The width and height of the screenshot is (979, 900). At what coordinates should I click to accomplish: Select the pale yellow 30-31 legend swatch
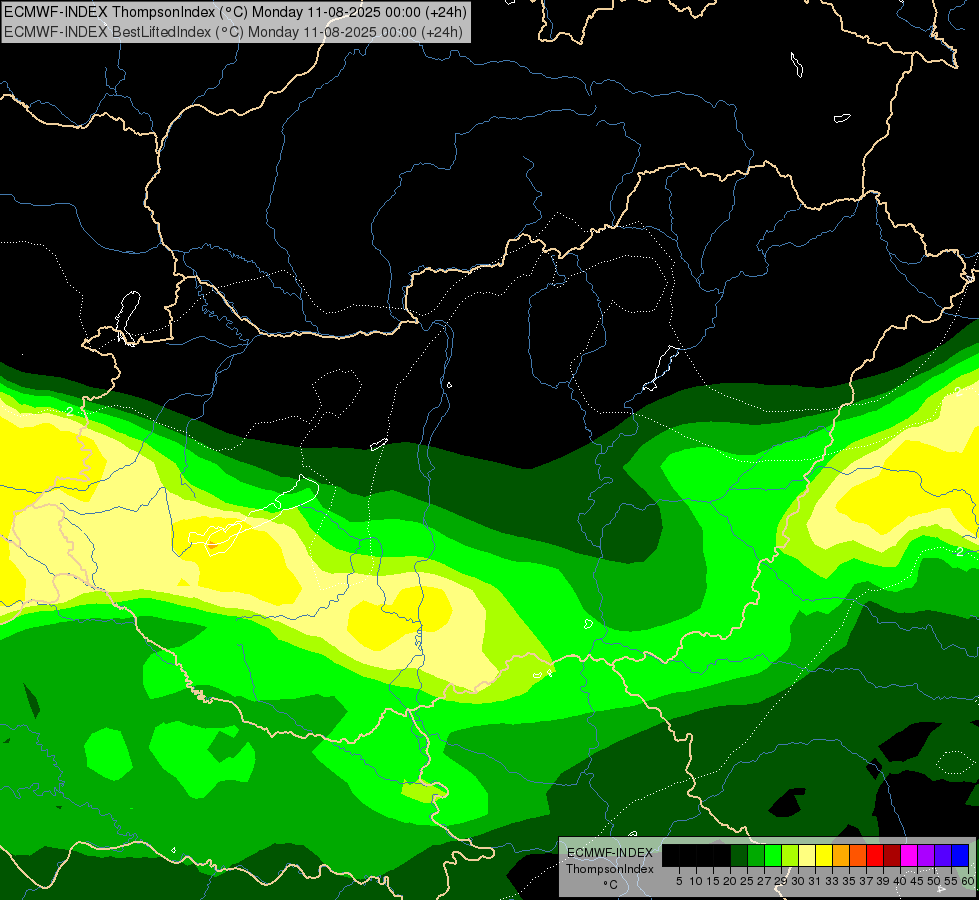click(x=807, y=855)
